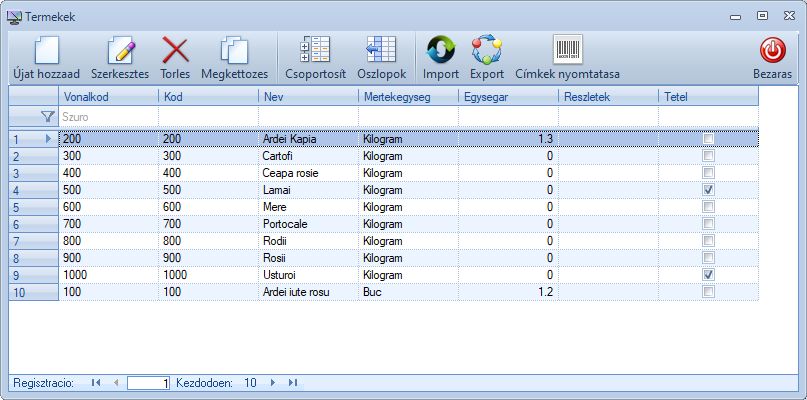Sort by the Mertekegyseg column header
Image resolution: width=807 pixels, height=400 pixels.
point(408,97)
